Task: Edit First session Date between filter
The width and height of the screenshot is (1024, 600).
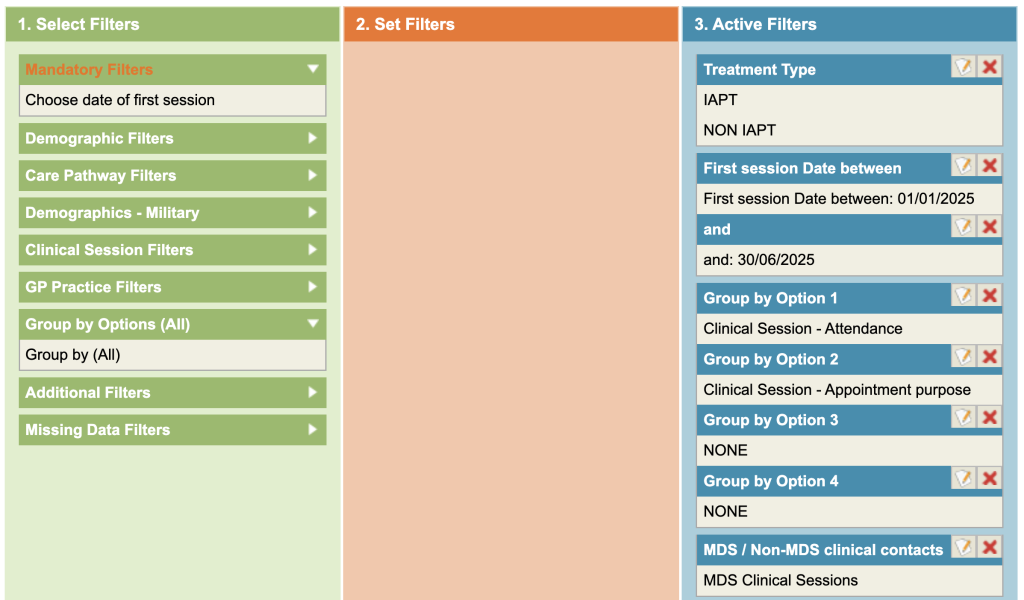Action: (963, 166)
